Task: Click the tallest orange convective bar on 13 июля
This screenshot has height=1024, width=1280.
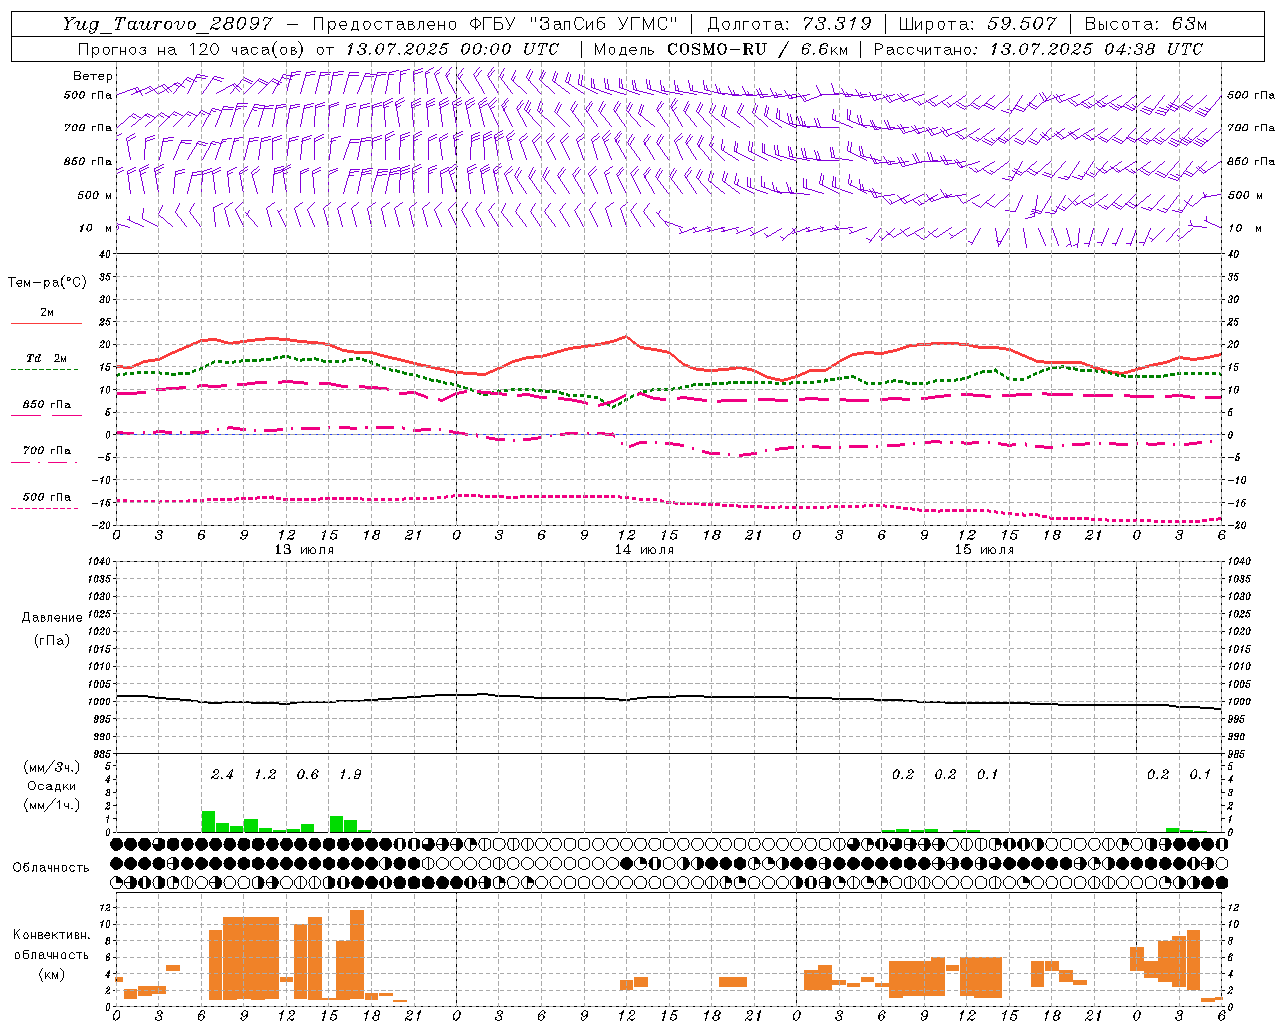Action: tap(357, 954)
